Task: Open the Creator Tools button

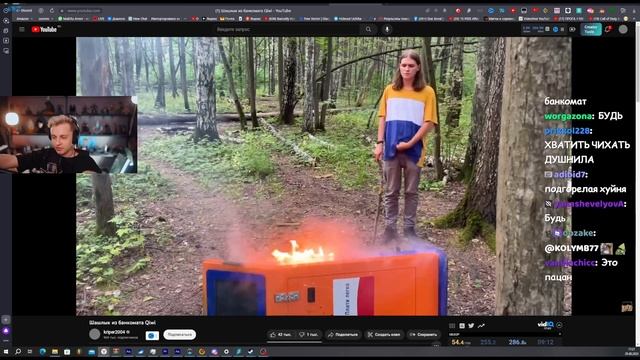Action: [591, 29]
